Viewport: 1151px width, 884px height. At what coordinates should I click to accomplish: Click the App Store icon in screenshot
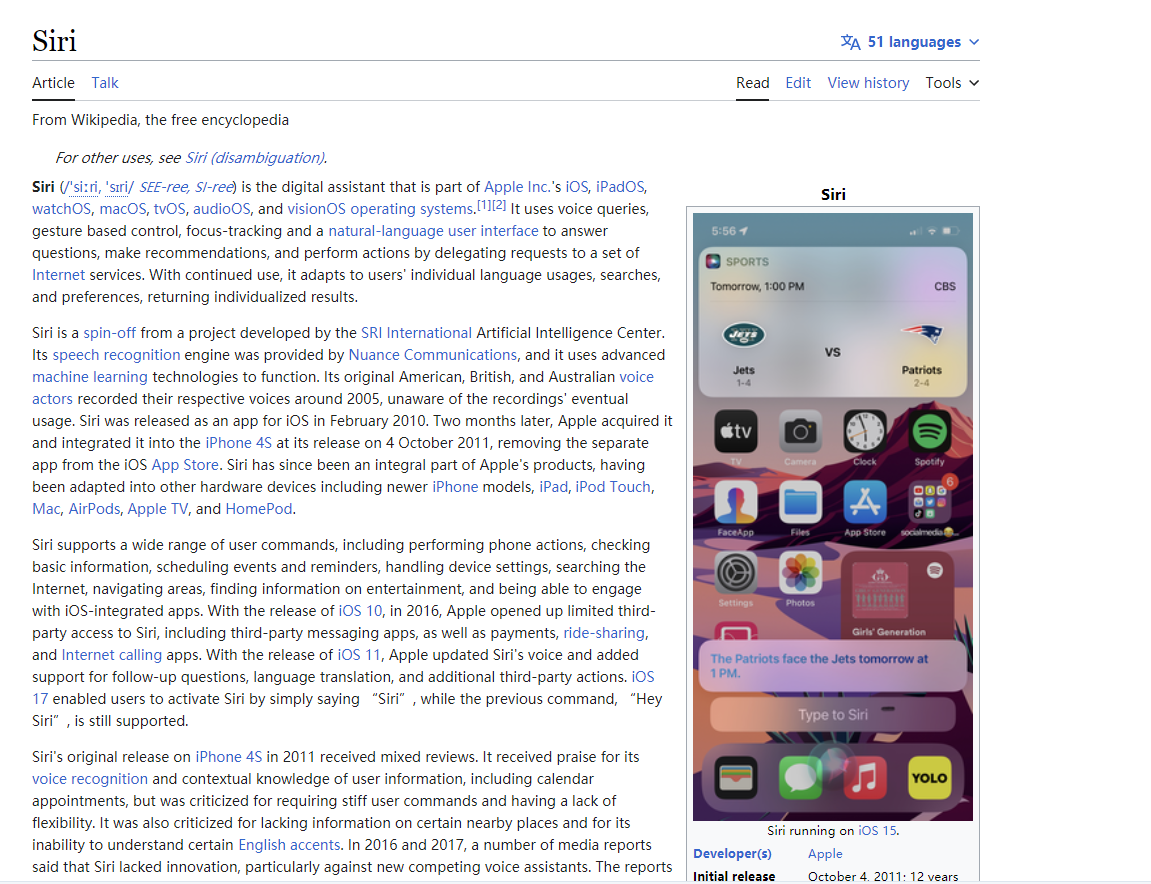click(x=865, y=502)
